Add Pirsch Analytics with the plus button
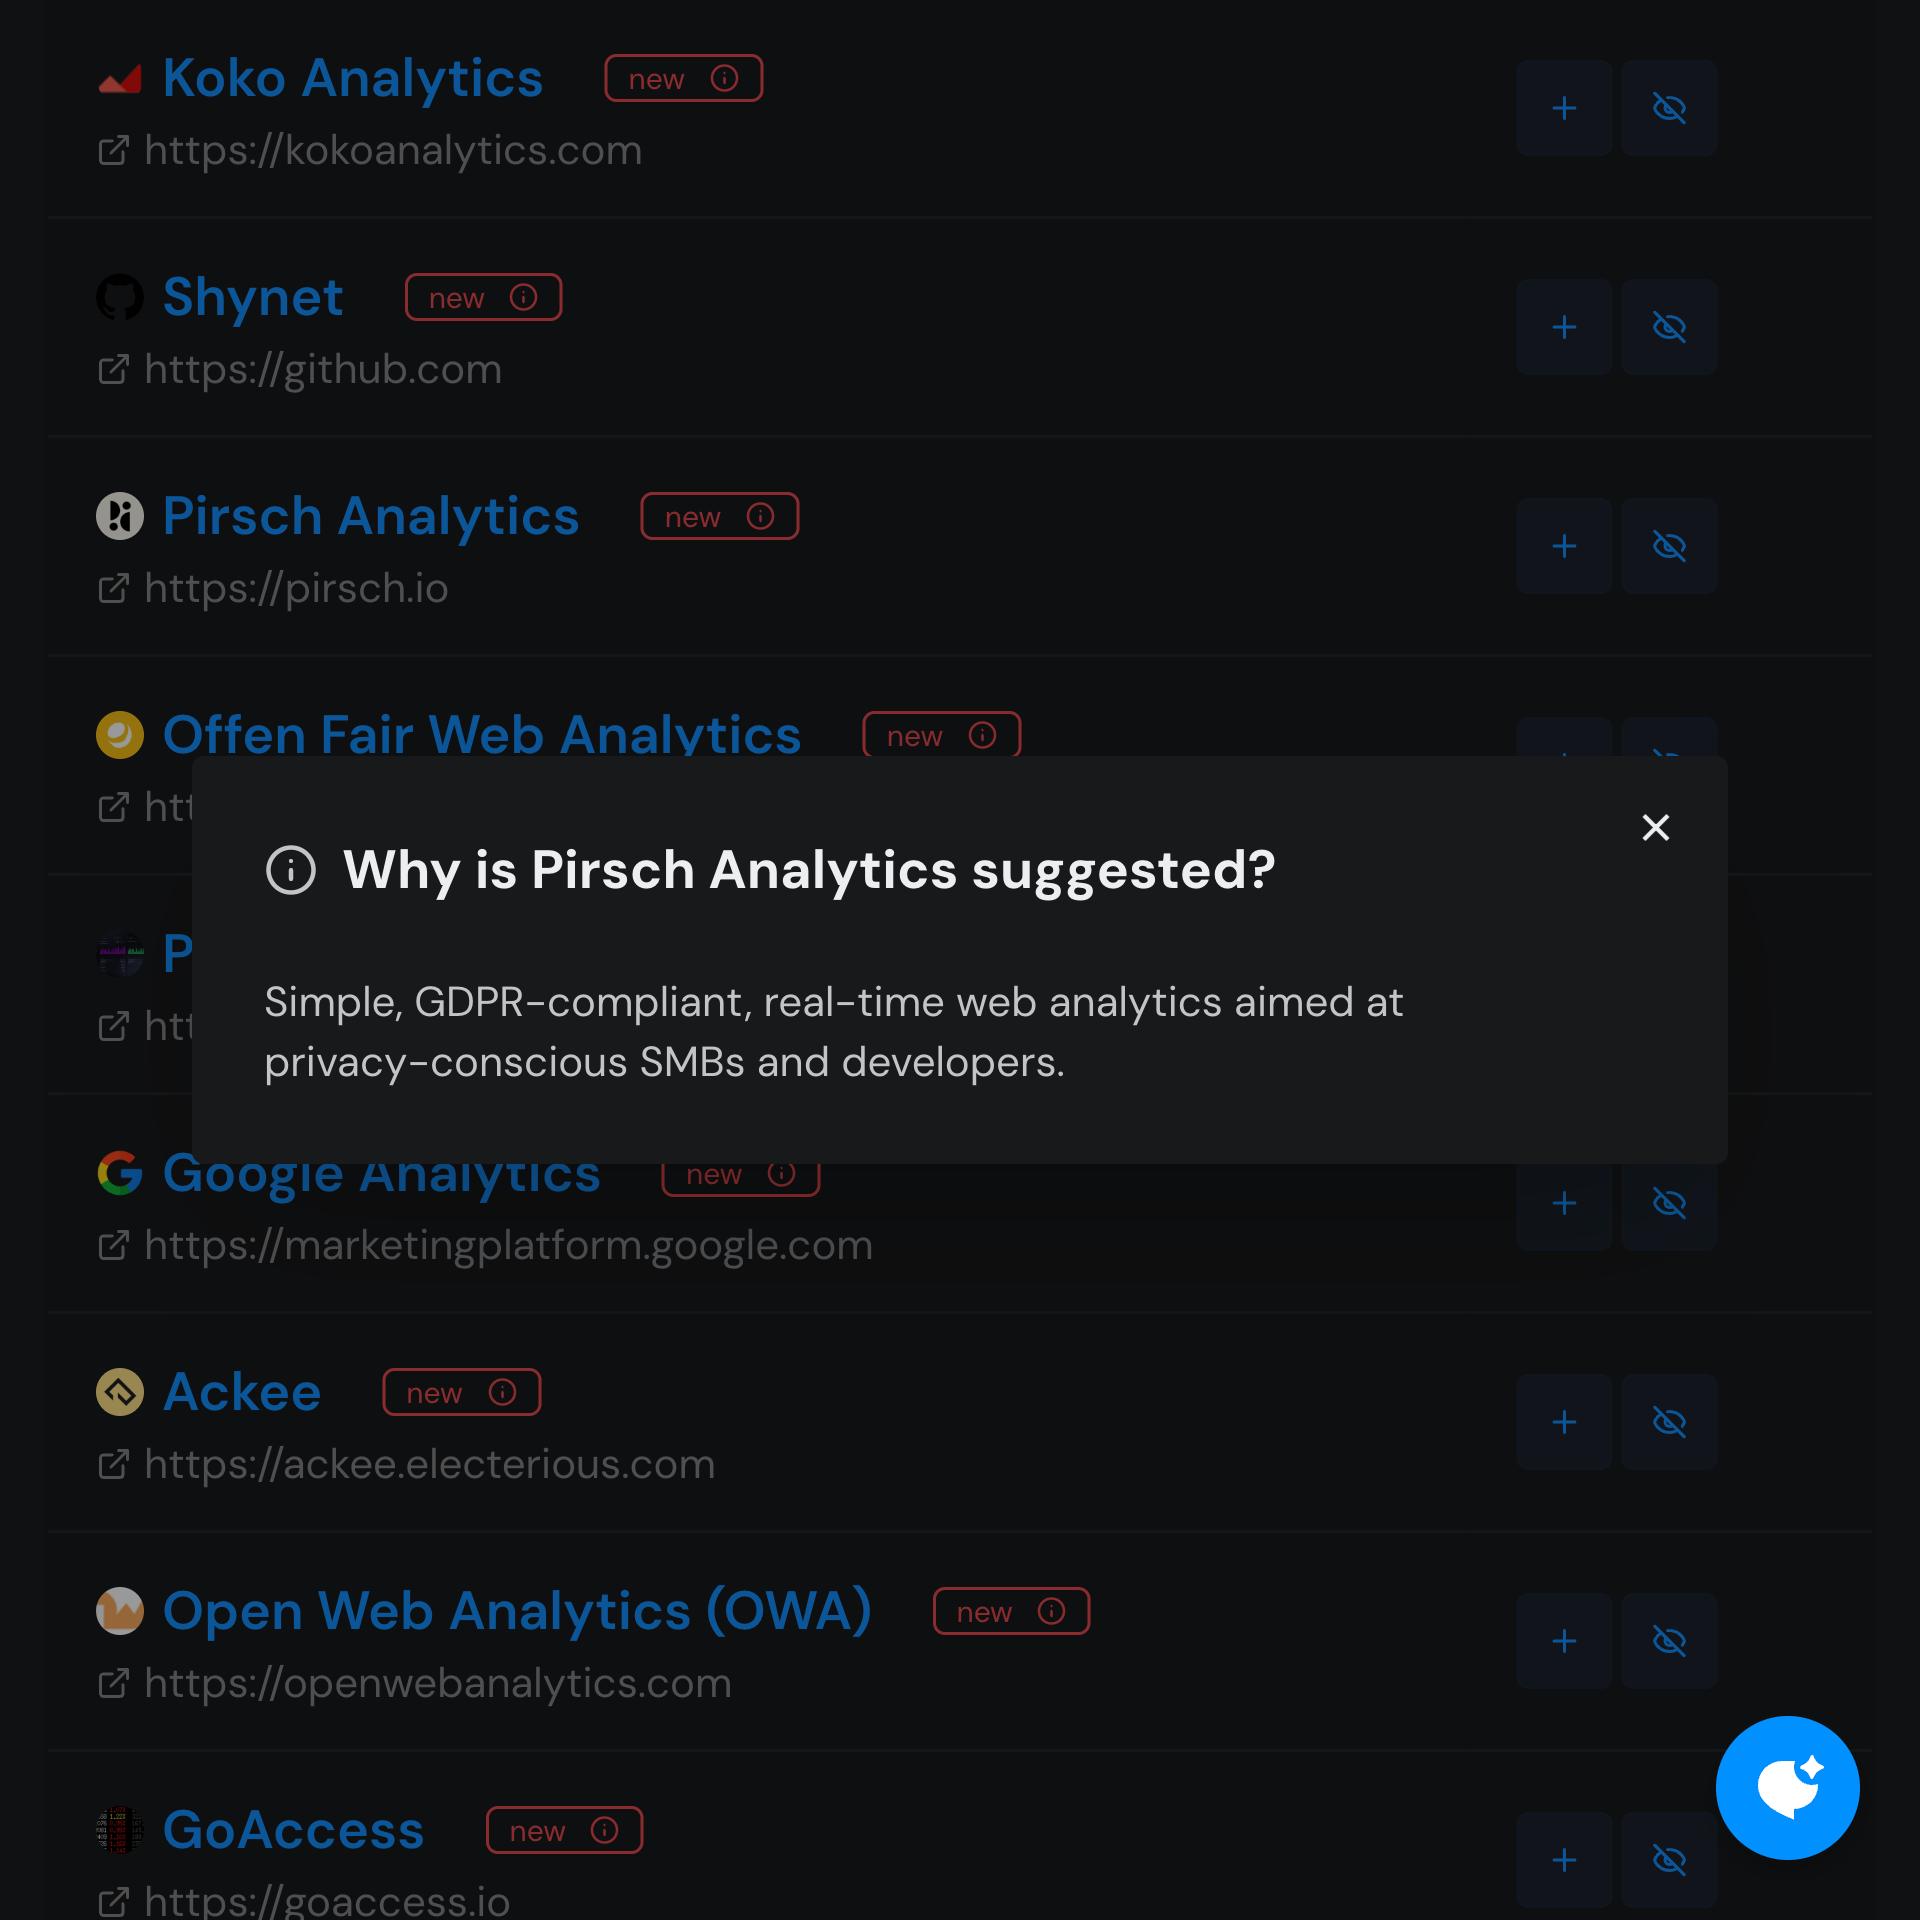This screenshot has width=1920, height=1920. click(1564, 546)
